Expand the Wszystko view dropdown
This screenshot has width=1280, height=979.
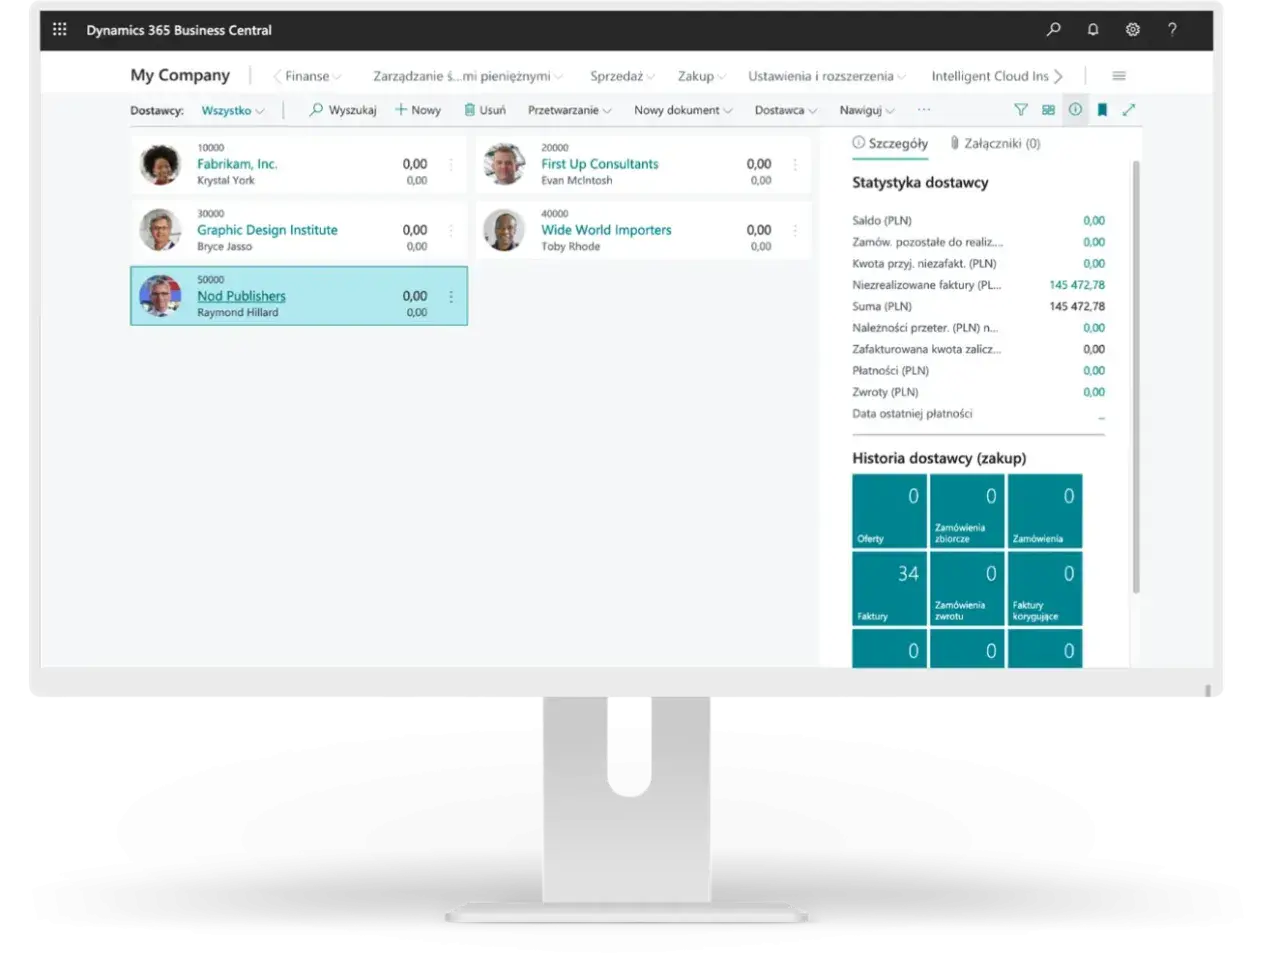232,110
